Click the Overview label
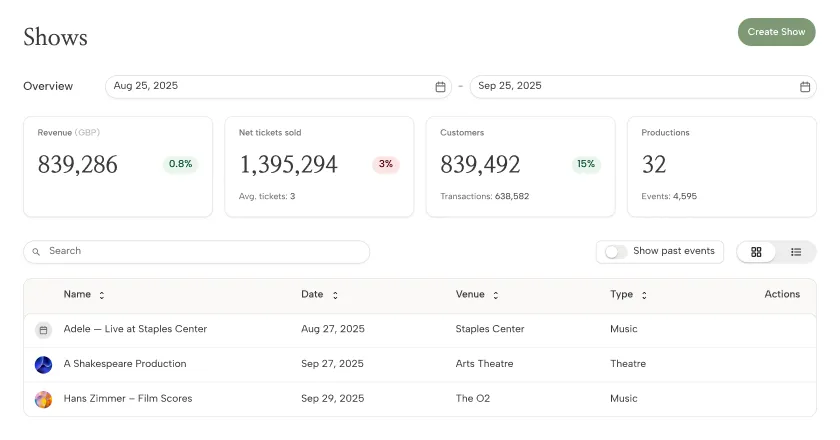The image size is (840, 440). point(48,86)
